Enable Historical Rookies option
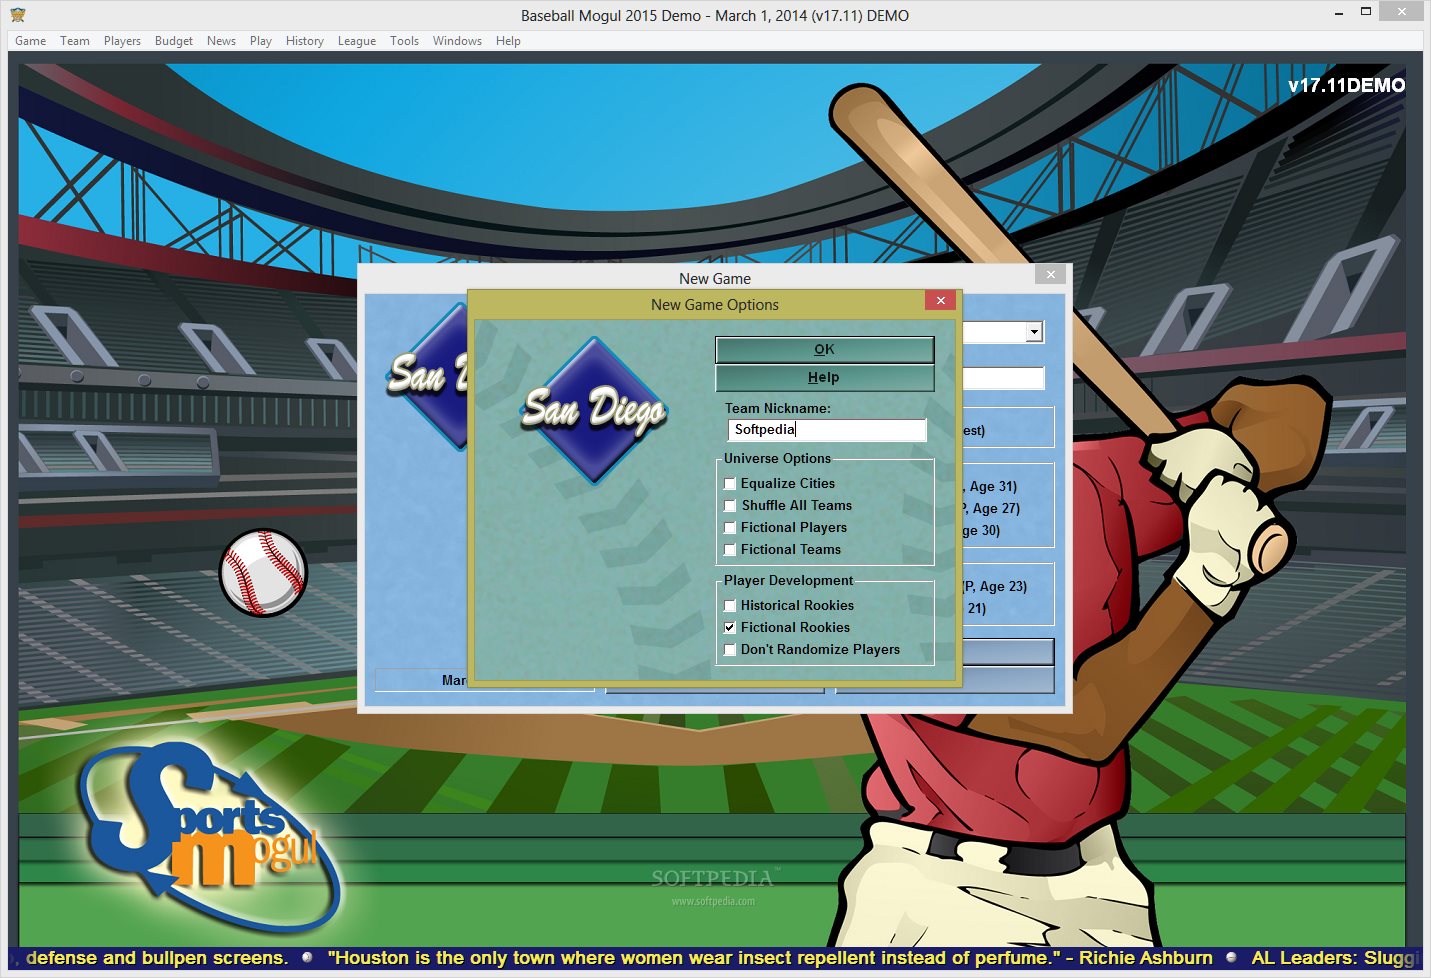Image resolution: width=1431 pixels, height=978 pixels. point(730,606)
